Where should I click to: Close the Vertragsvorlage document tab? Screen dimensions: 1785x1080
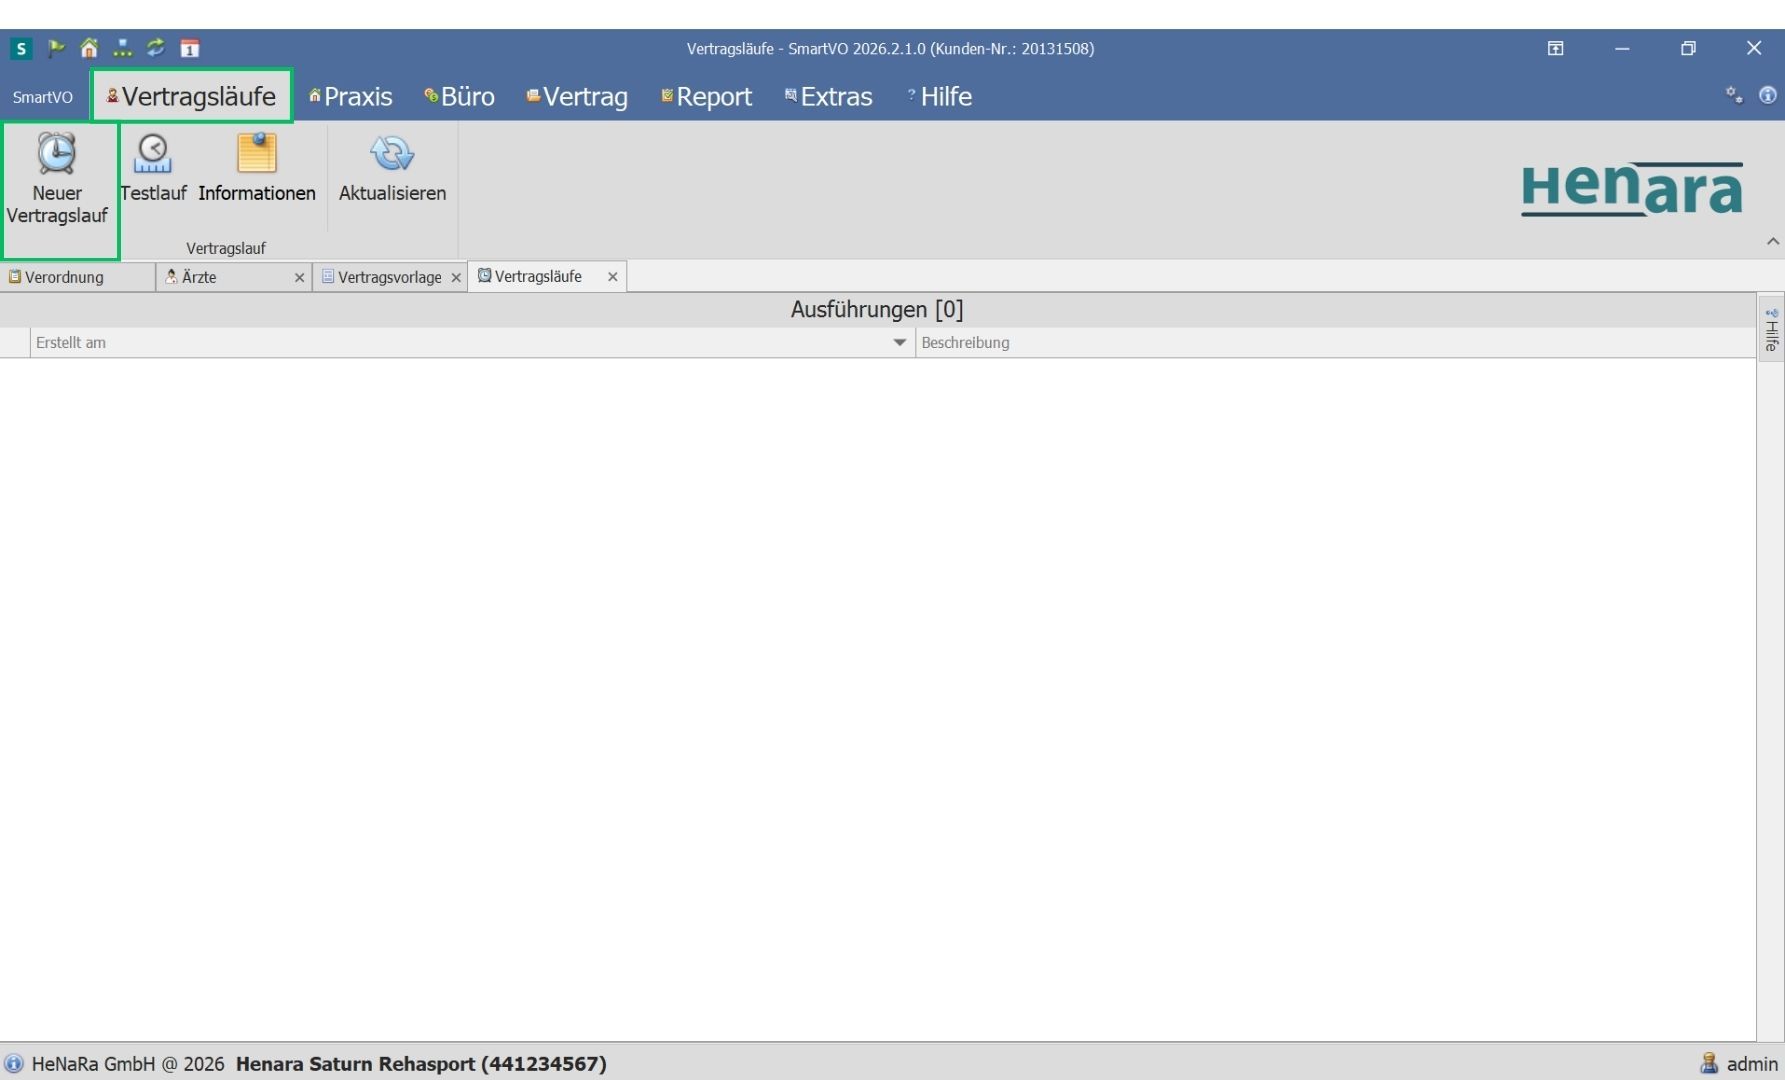point(456,278)
